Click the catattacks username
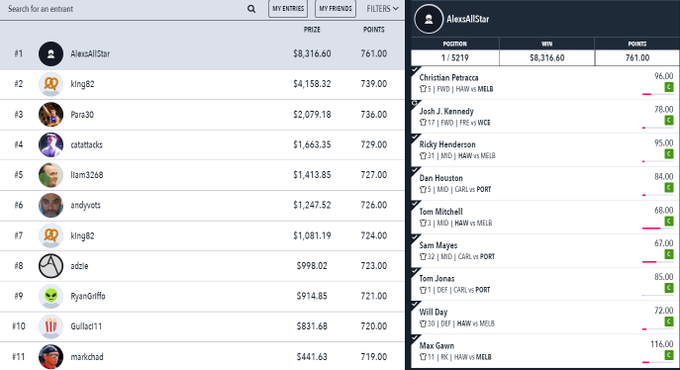The image size is (680, 370). [x=86, y=144]
